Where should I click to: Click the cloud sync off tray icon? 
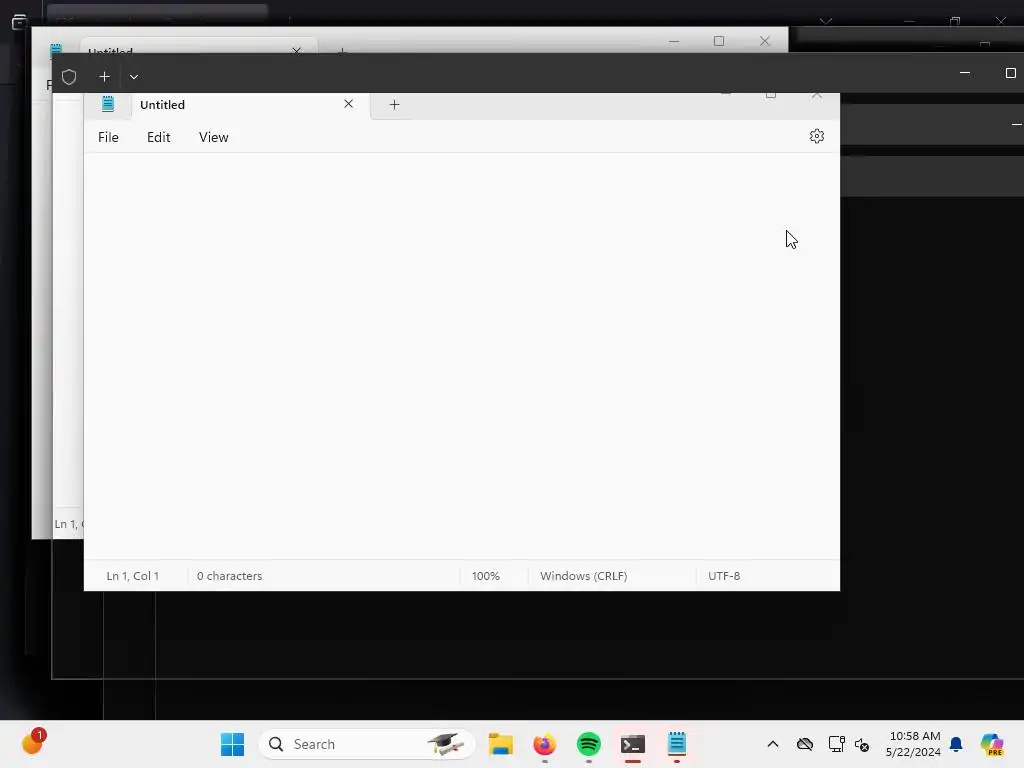805,744
